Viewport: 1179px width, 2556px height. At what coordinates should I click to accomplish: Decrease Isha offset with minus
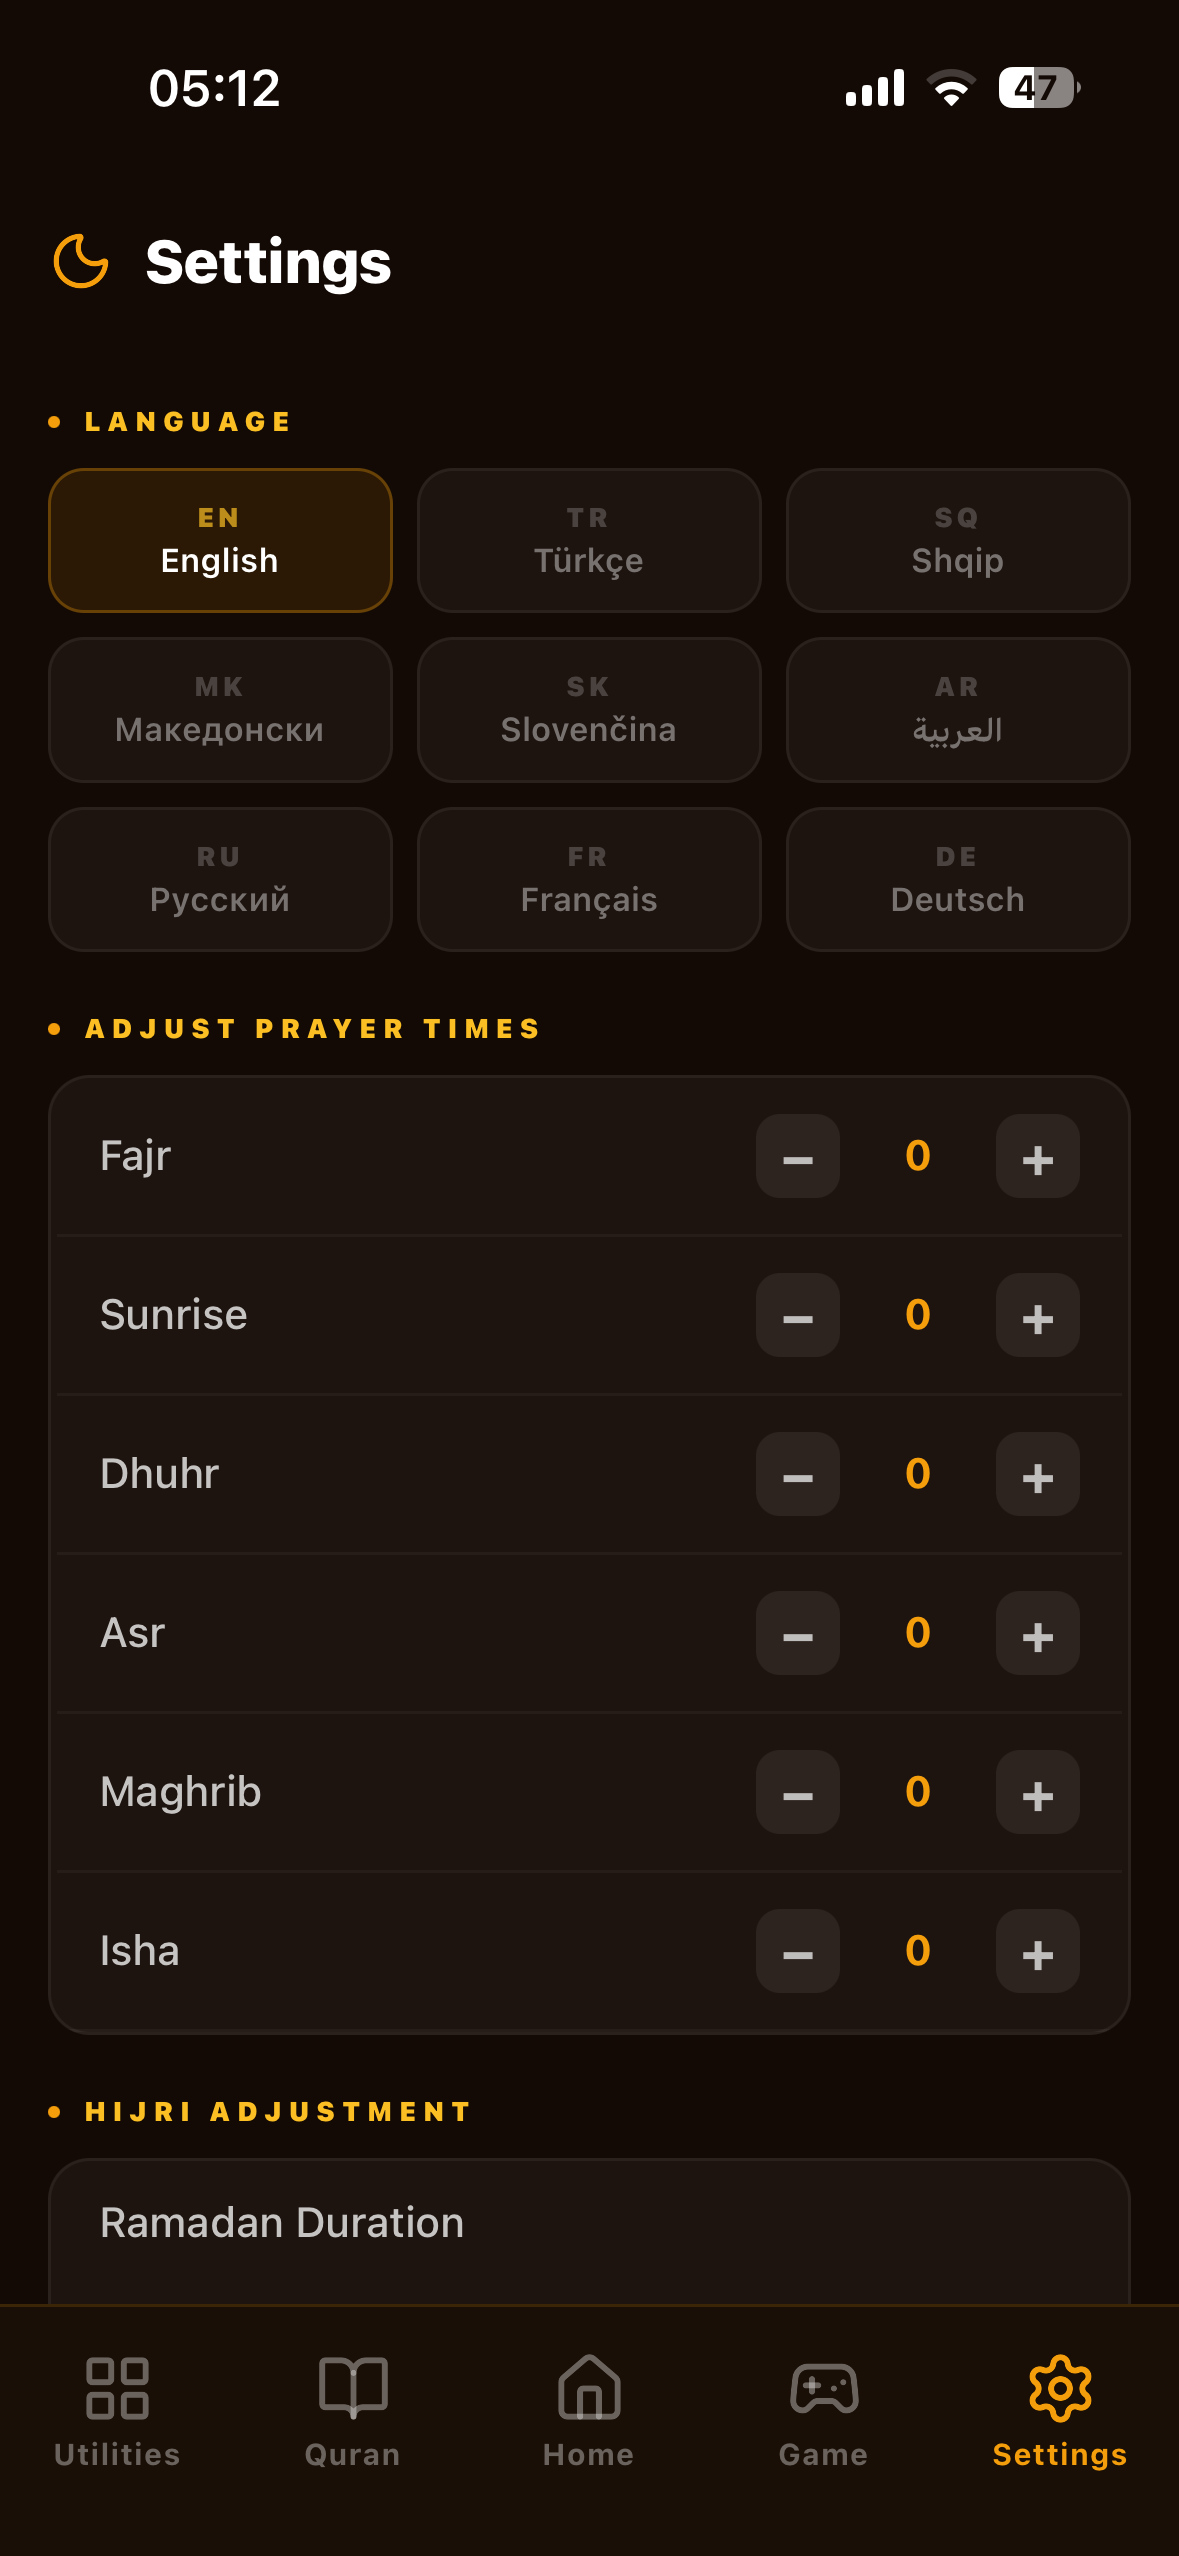pyautogui.click(x=797, y=1951)
